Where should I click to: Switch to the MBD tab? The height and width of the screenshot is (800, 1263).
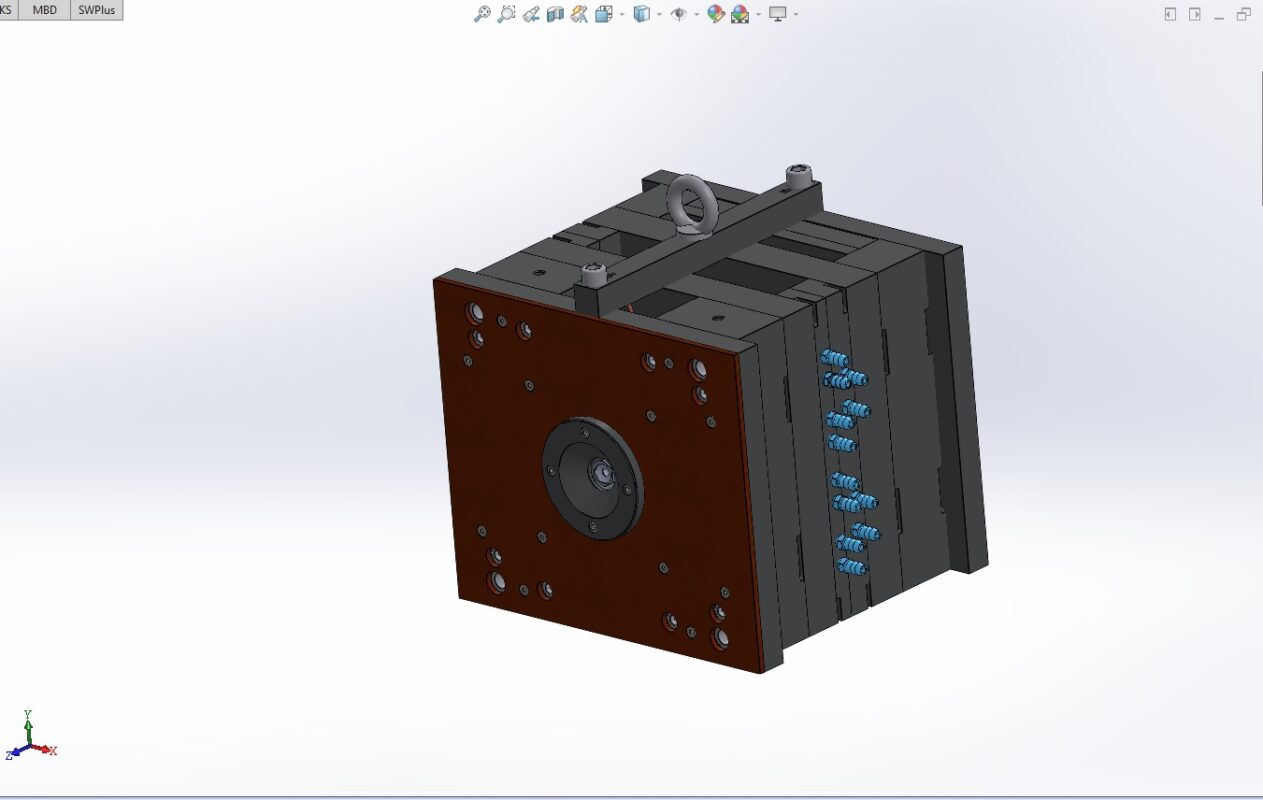45,10
